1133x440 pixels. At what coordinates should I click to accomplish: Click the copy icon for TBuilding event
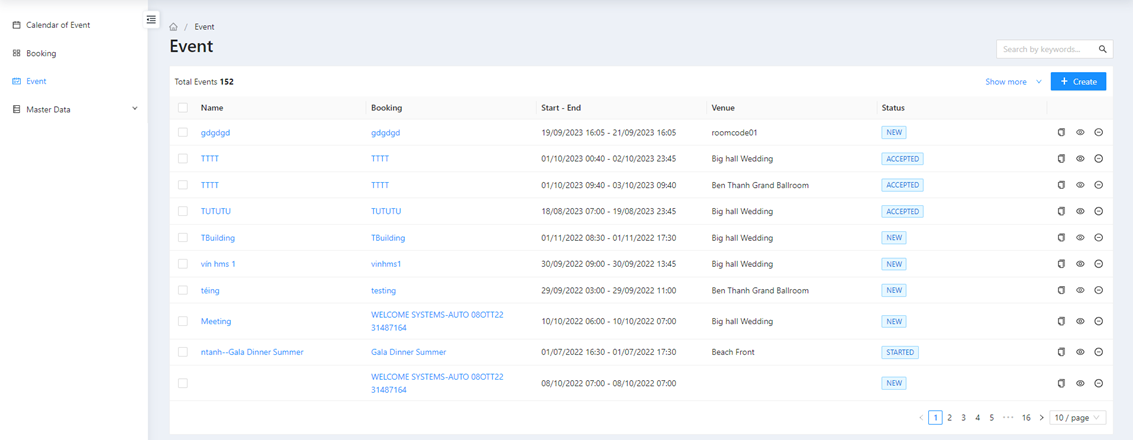point(1061,238)
